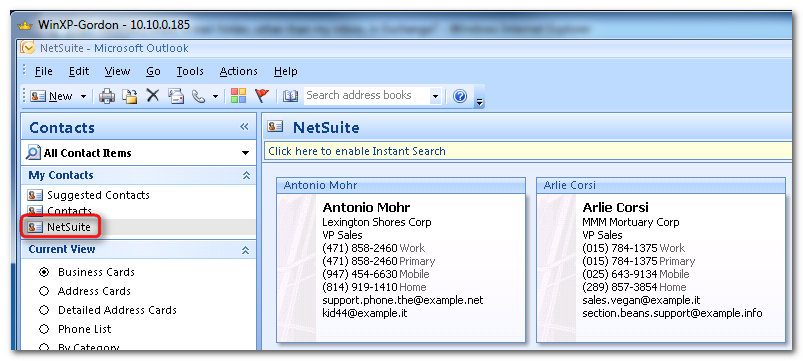This screenshot has height=361, width=803.
Task: Click email sales.vegan@example.it
Action: [641, 300]
